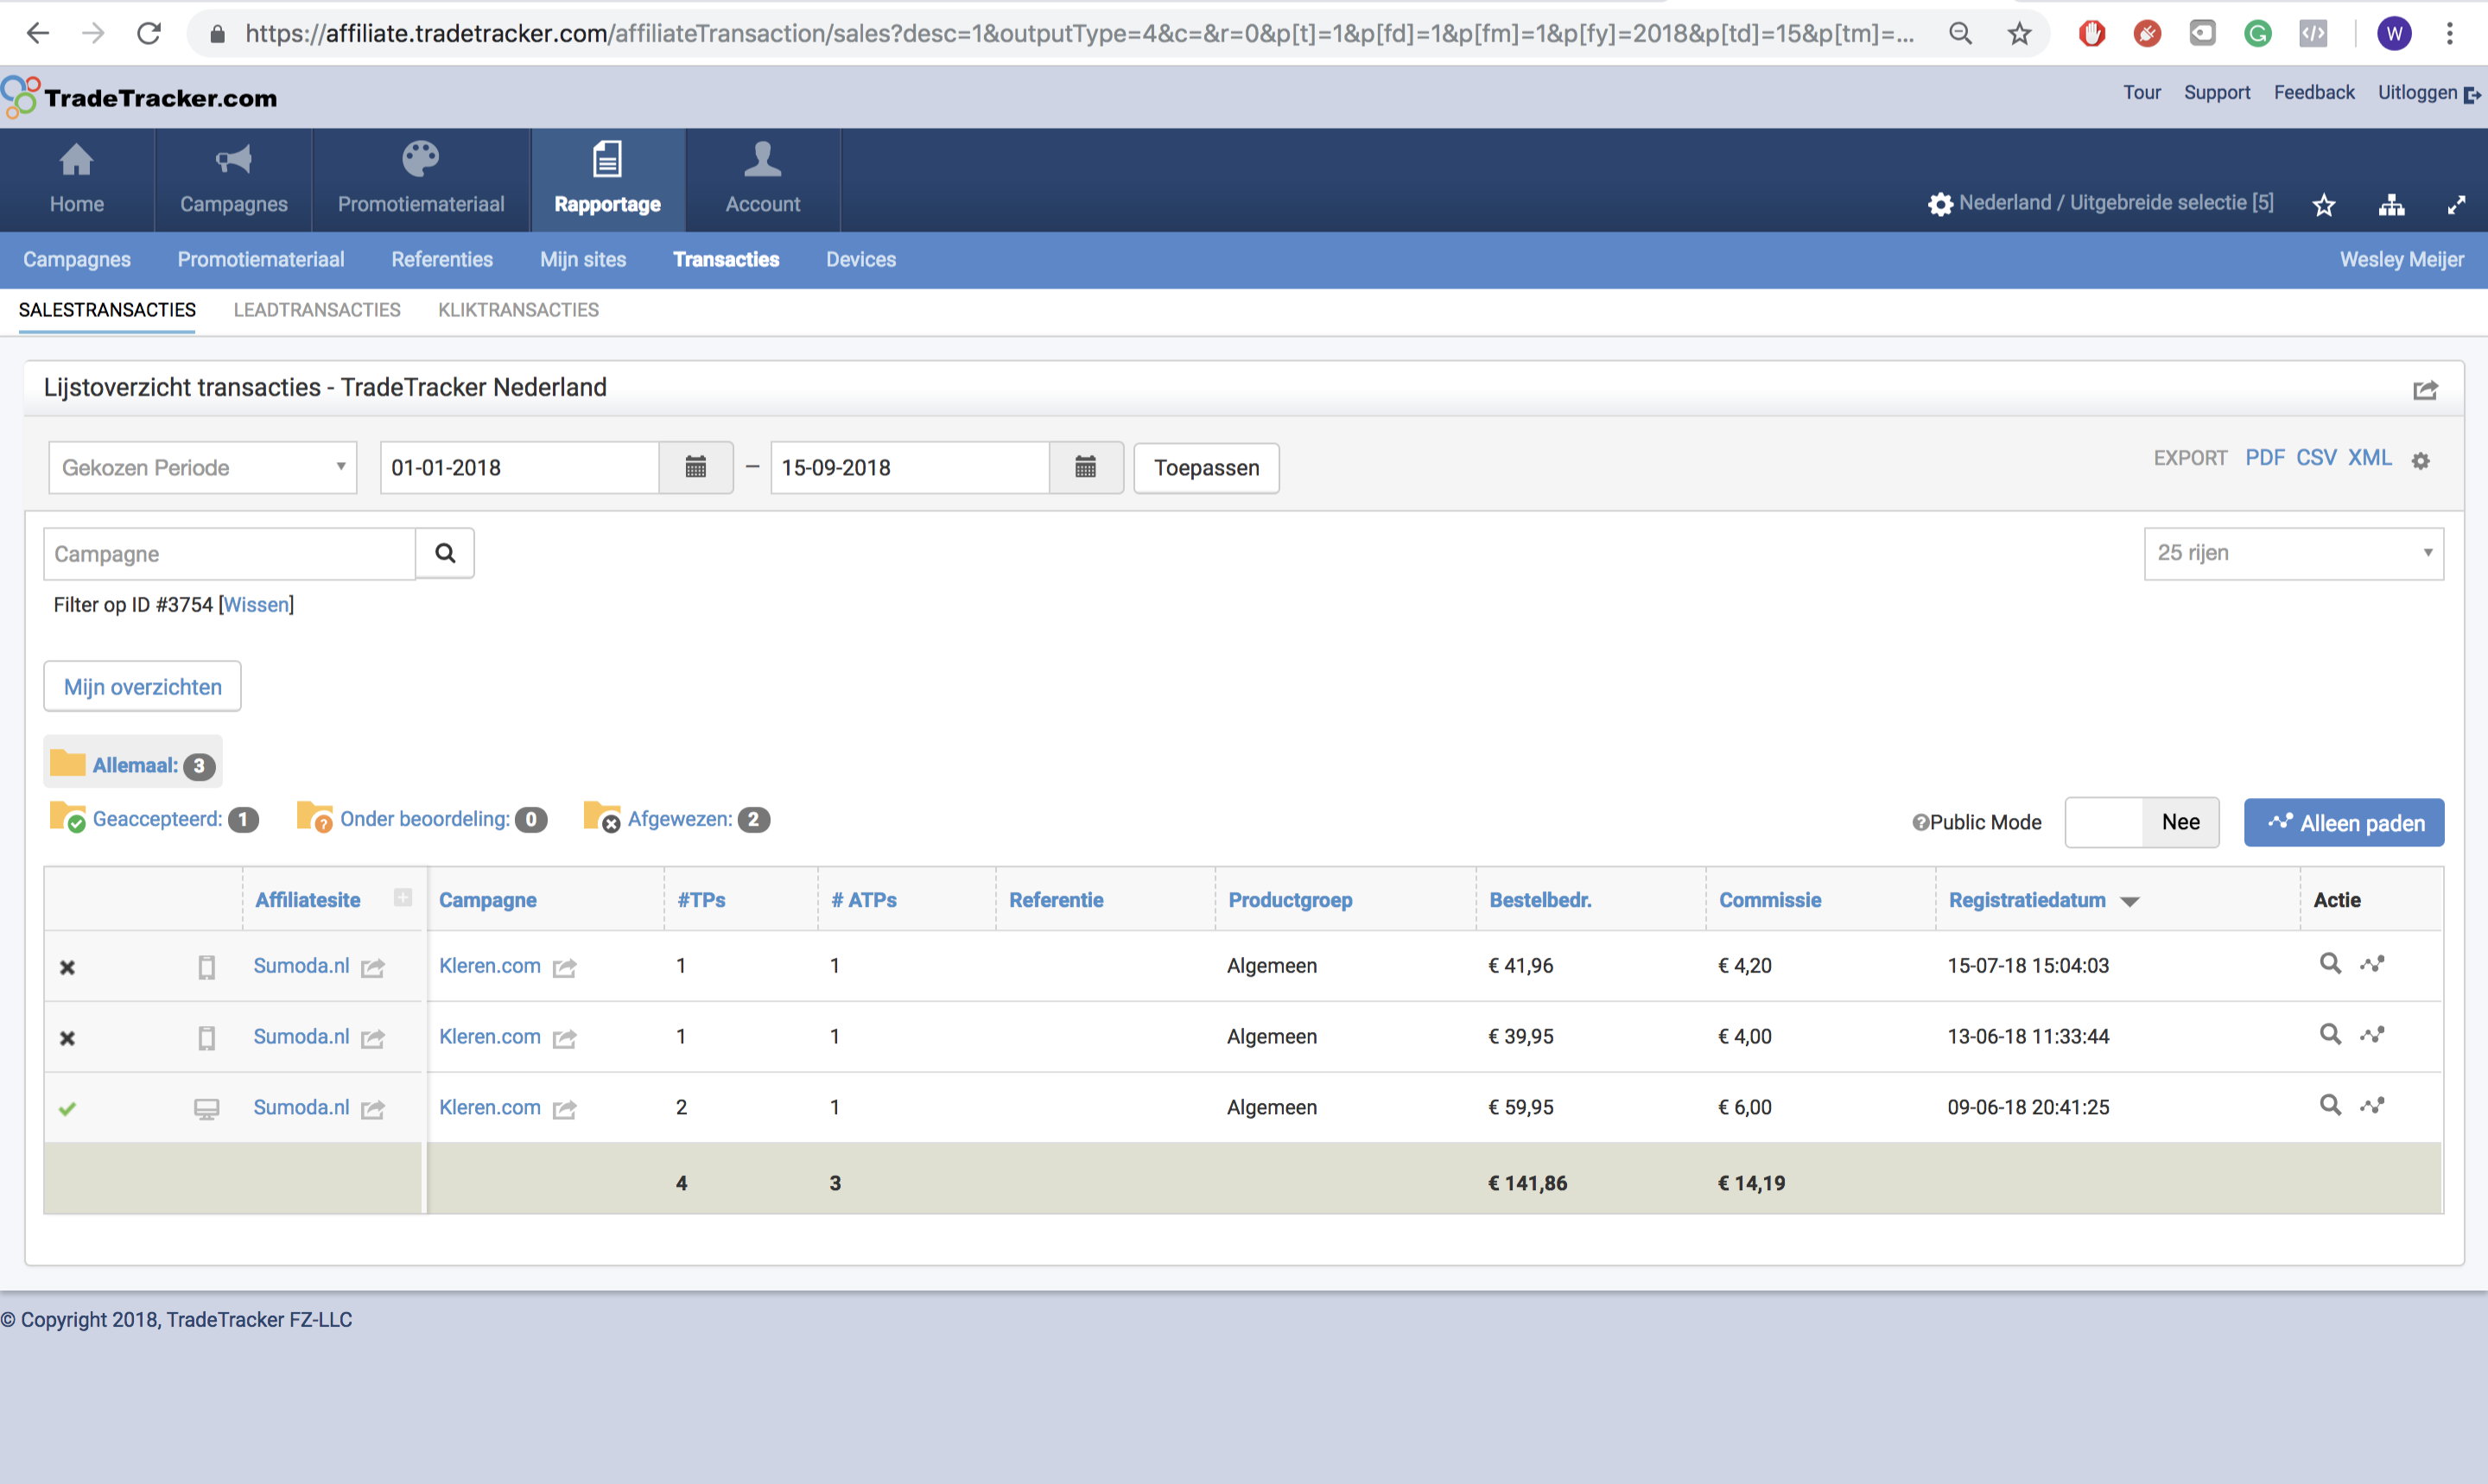The height and width of the screenshot is (1484, 2488).
Task: Click the Uitloggen logout link
Action: [x=2429, y=93]
